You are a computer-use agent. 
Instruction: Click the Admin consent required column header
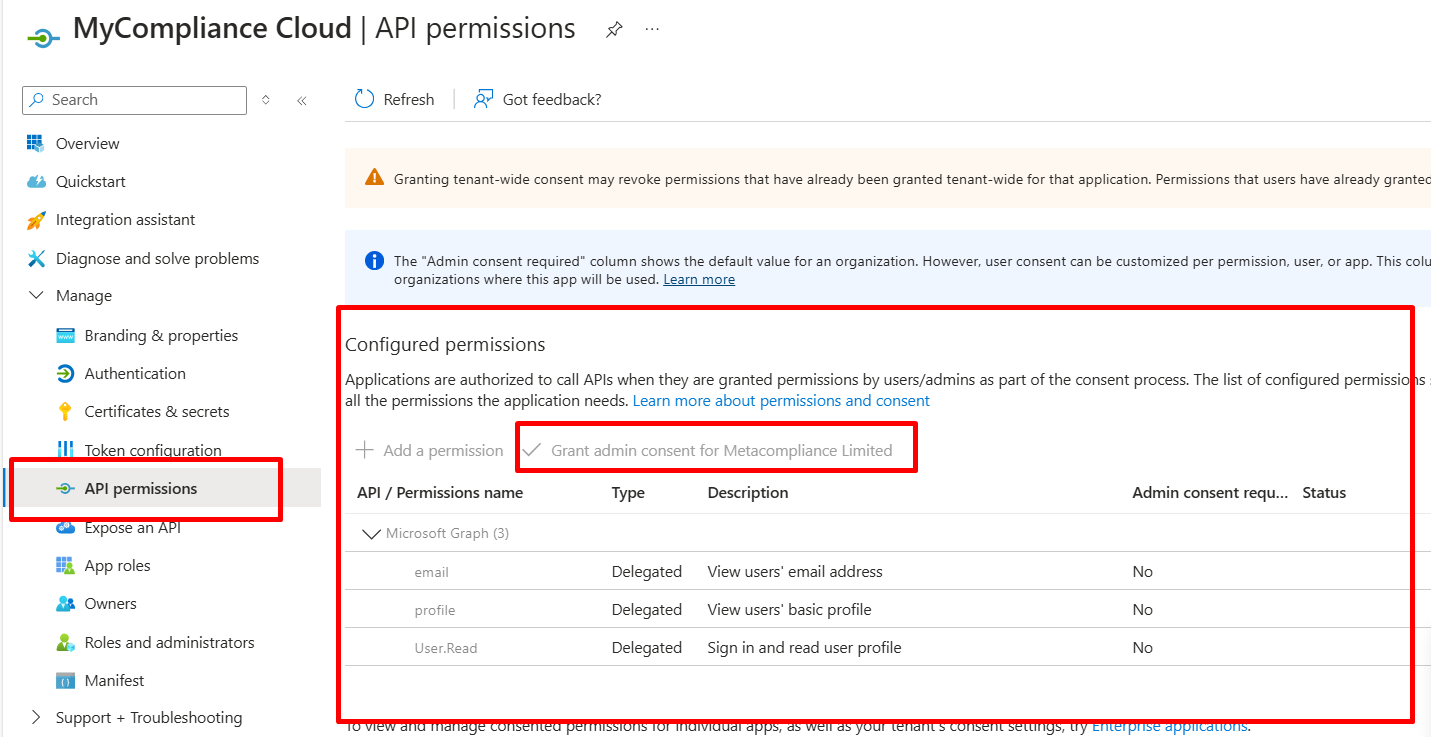pyautogui.click(x=1210, y=492)
